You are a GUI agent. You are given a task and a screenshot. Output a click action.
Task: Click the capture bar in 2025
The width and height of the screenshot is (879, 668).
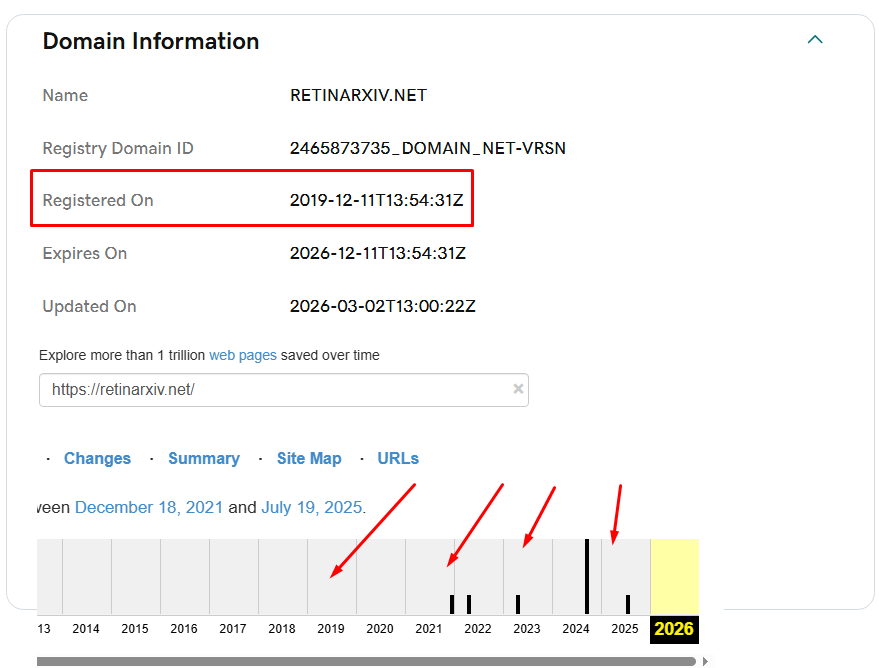click(628, 604)
